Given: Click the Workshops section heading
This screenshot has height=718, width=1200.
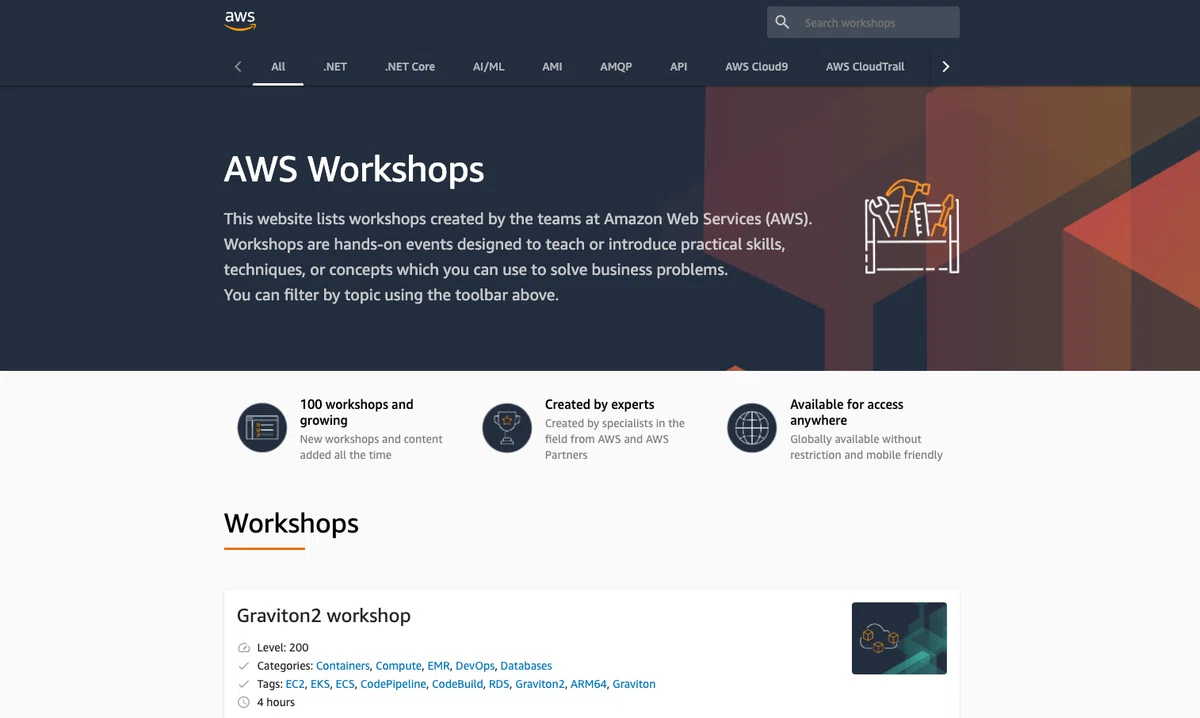Looking at the screenshot, I should 291,523.
